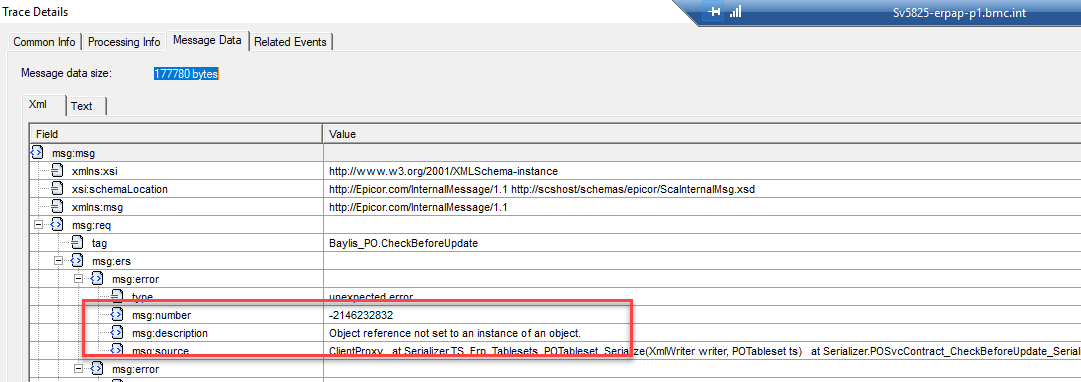Select the msg:description field

pyautogui.click(x=170, y=333)
